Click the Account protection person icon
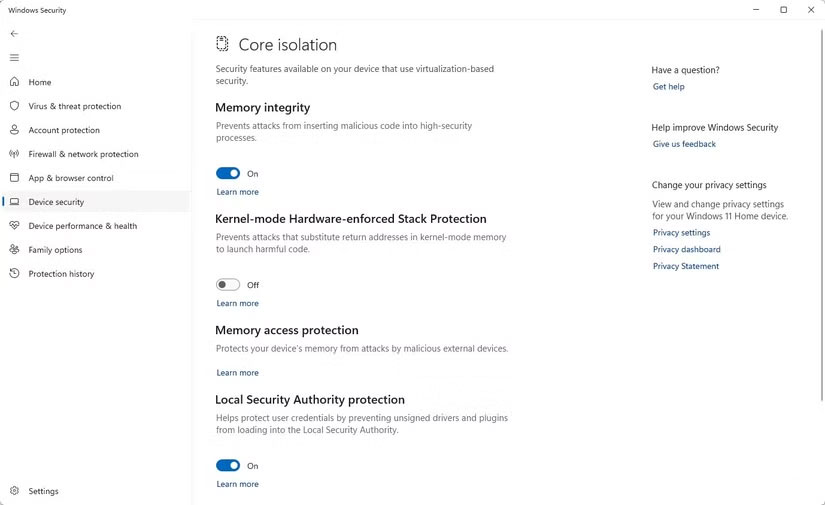 [14, 130]
